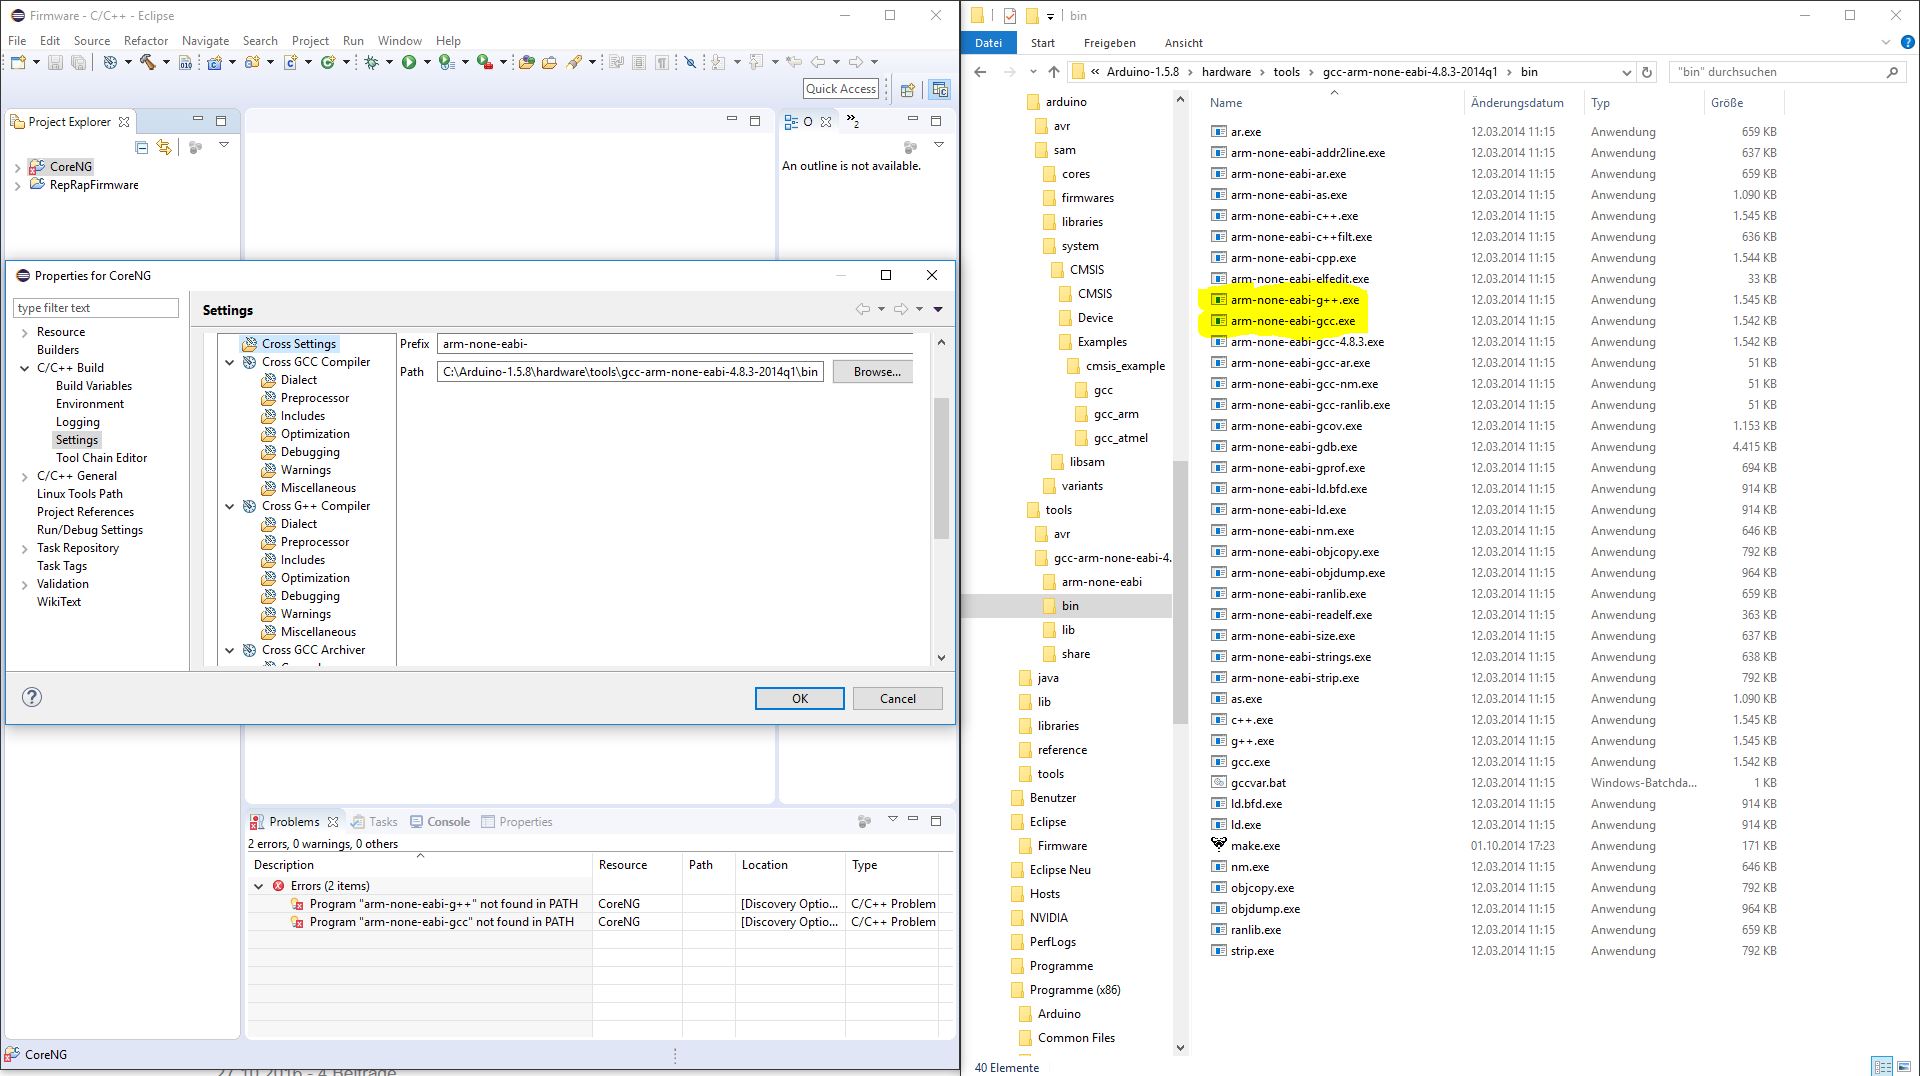Open the Project menu in Eclipse
Image resolution: width=1920 pixels, height=1076 pixels.
tap(311, 41)
